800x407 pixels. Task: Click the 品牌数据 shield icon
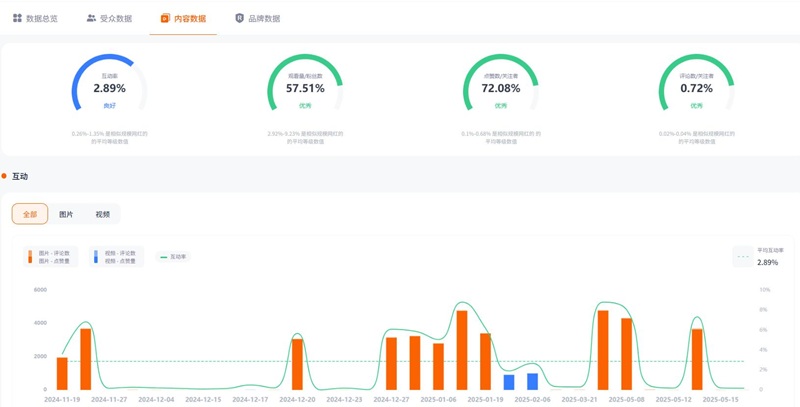239,18
